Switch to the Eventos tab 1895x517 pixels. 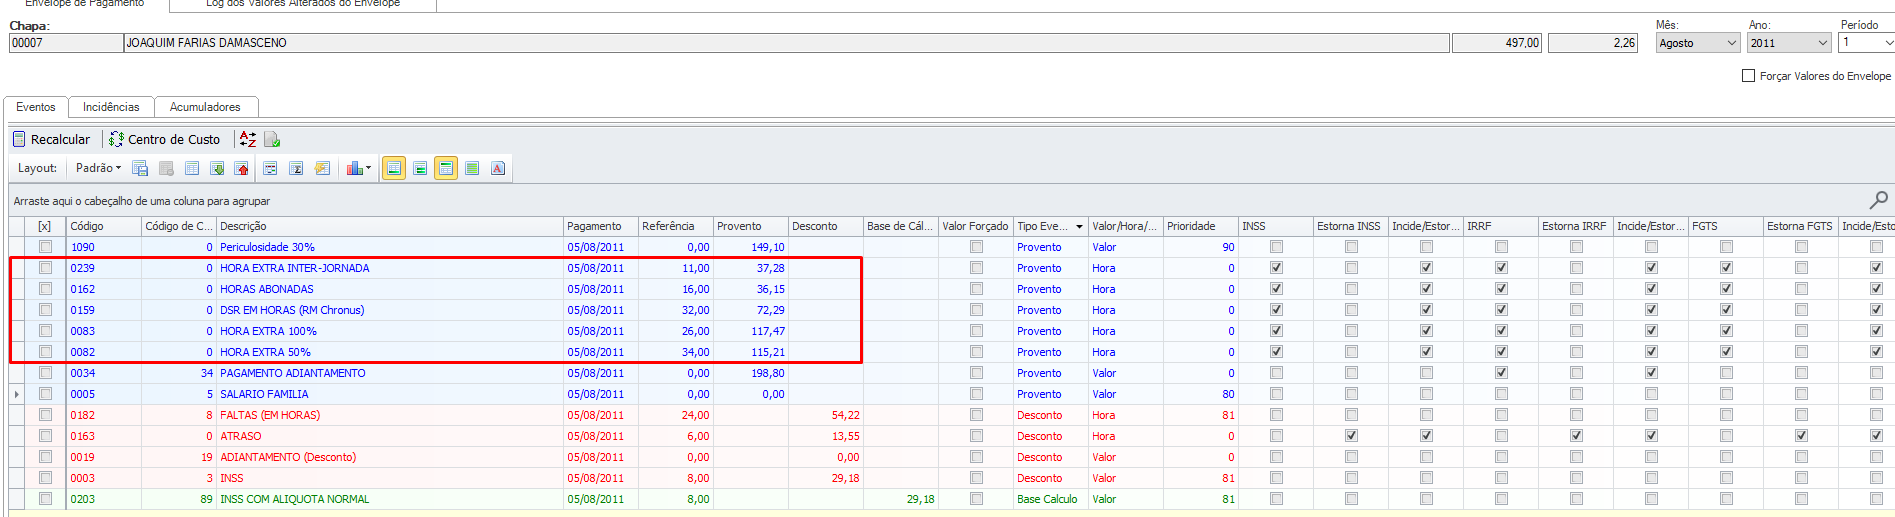36,107
